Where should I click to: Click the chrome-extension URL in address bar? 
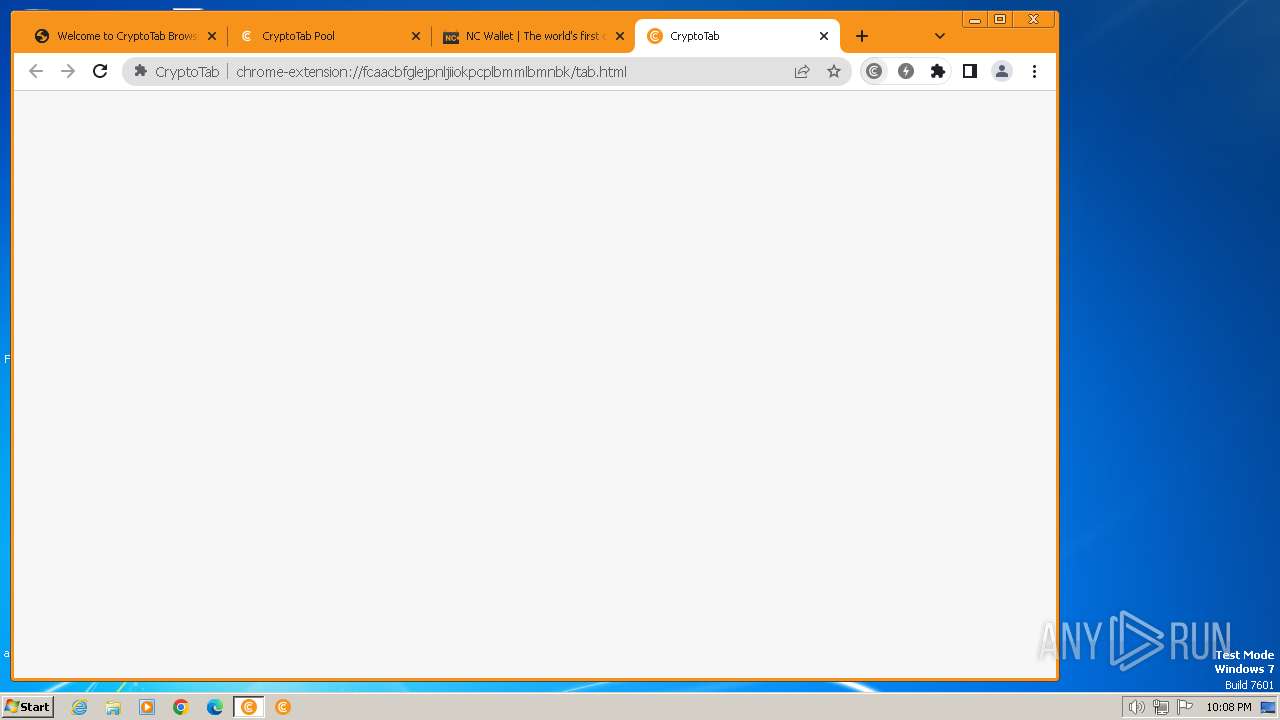point(431,72)
